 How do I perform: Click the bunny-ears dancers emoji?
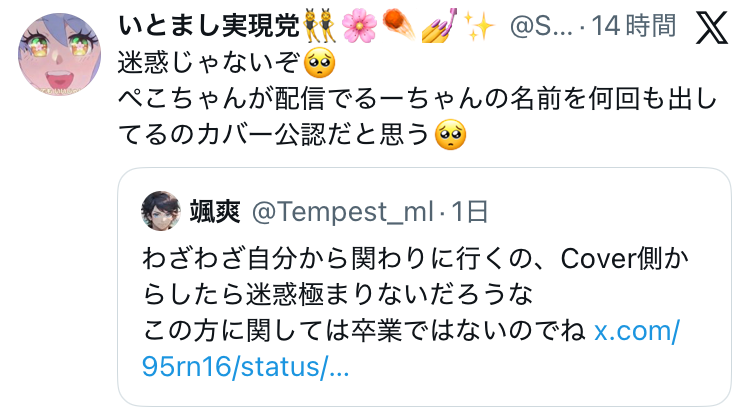click(x=320, y=26)
